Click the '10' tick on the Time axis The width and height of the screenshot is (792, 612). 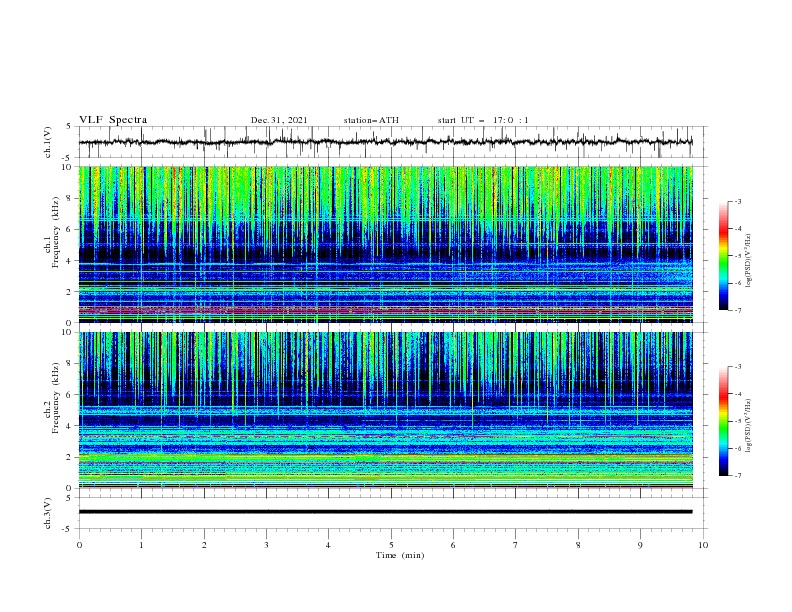[703, 545]
